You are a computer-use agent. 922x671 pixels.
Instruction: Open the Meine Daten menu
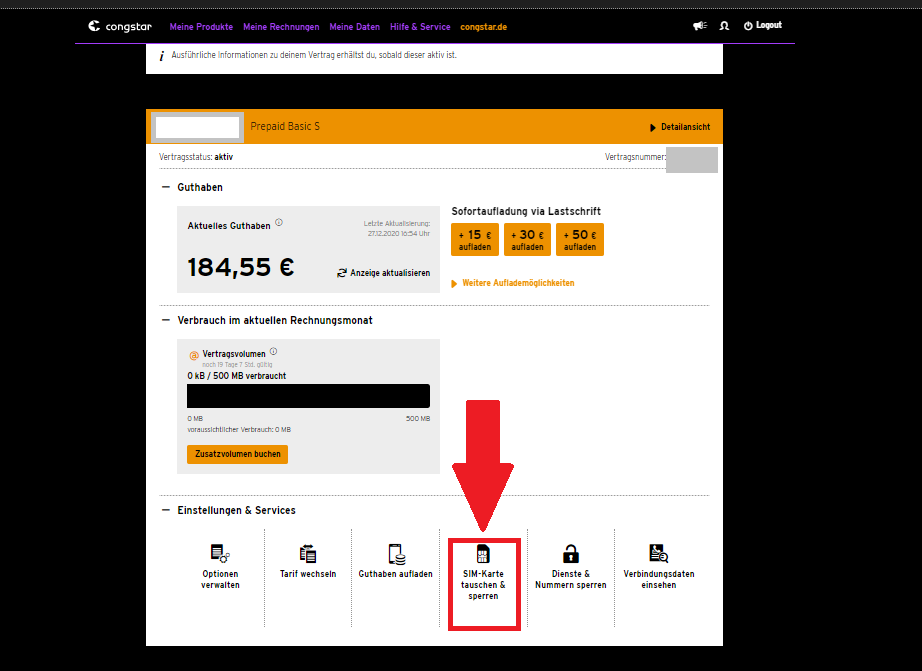point(355,27)
